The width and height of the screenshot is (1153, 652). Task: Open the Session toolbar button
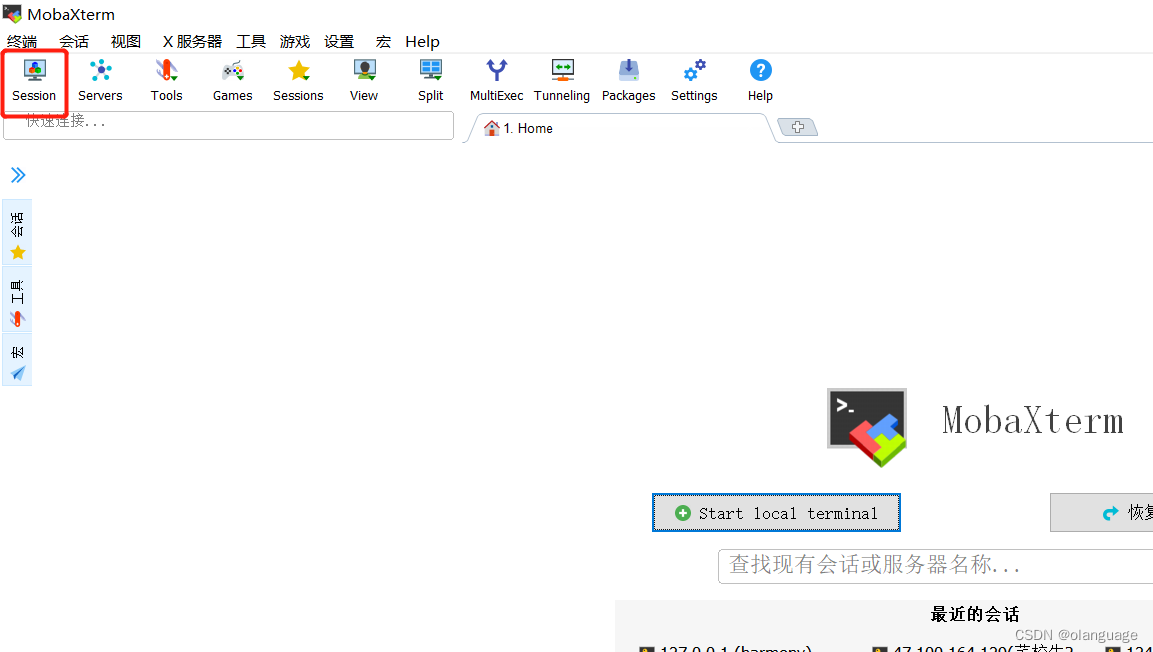[34, 82]
